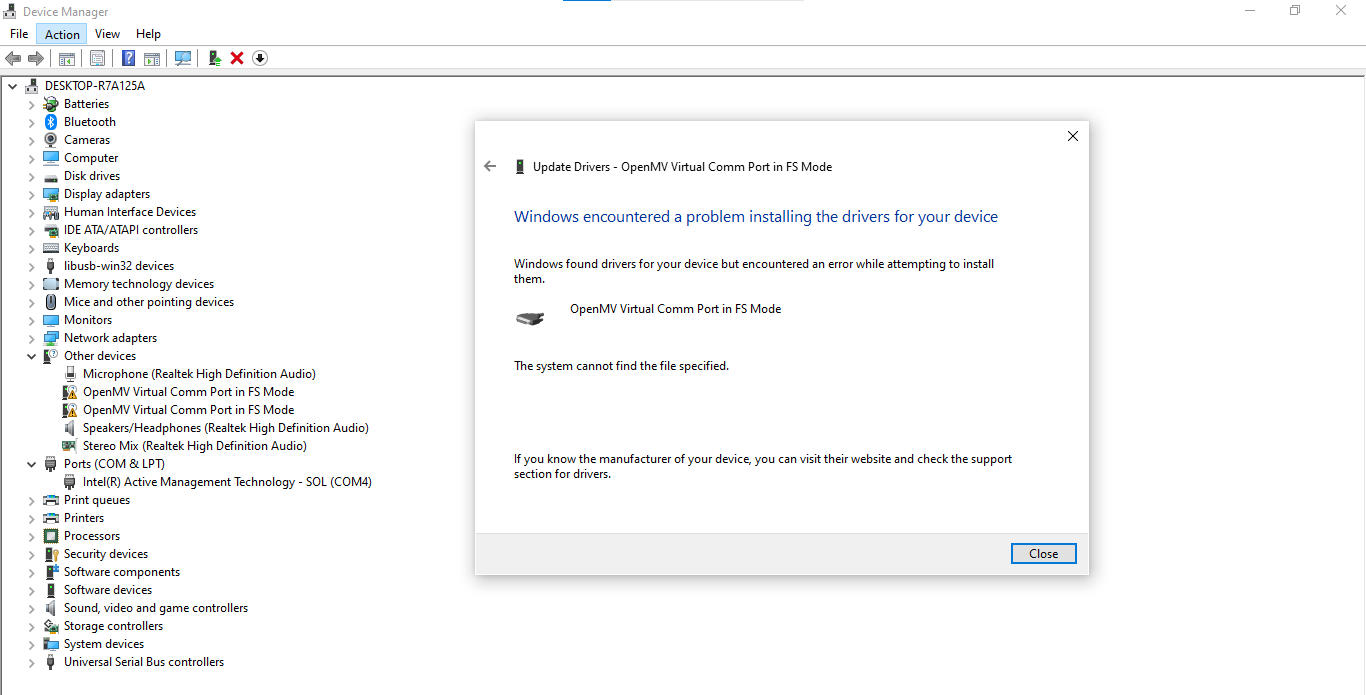Dismiss Update Drivers dialog with its X button
Viewport: 1366px width, 695px height.
[x=1073, y=136]
